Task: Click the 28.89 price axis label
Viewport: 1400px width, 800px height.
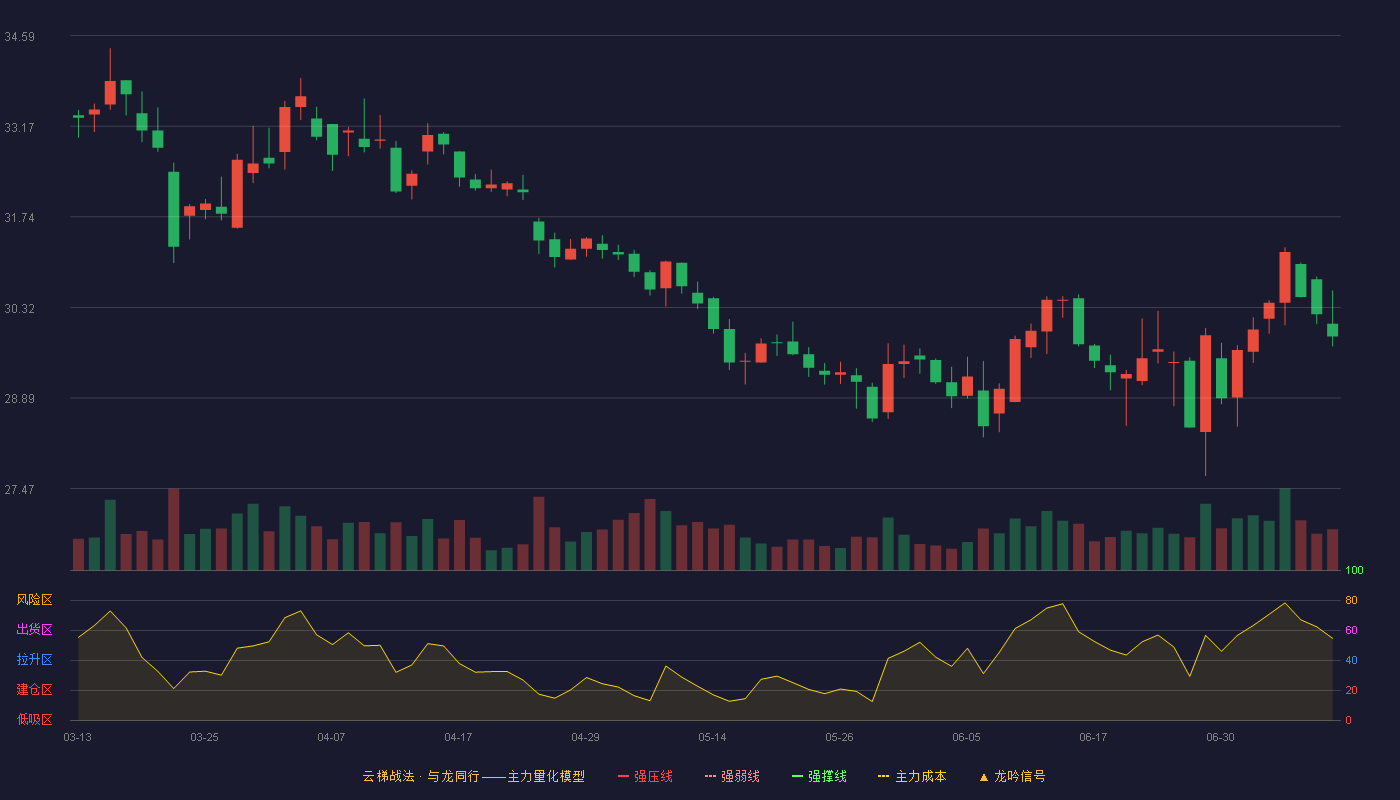Action: [x=19, y=399]
